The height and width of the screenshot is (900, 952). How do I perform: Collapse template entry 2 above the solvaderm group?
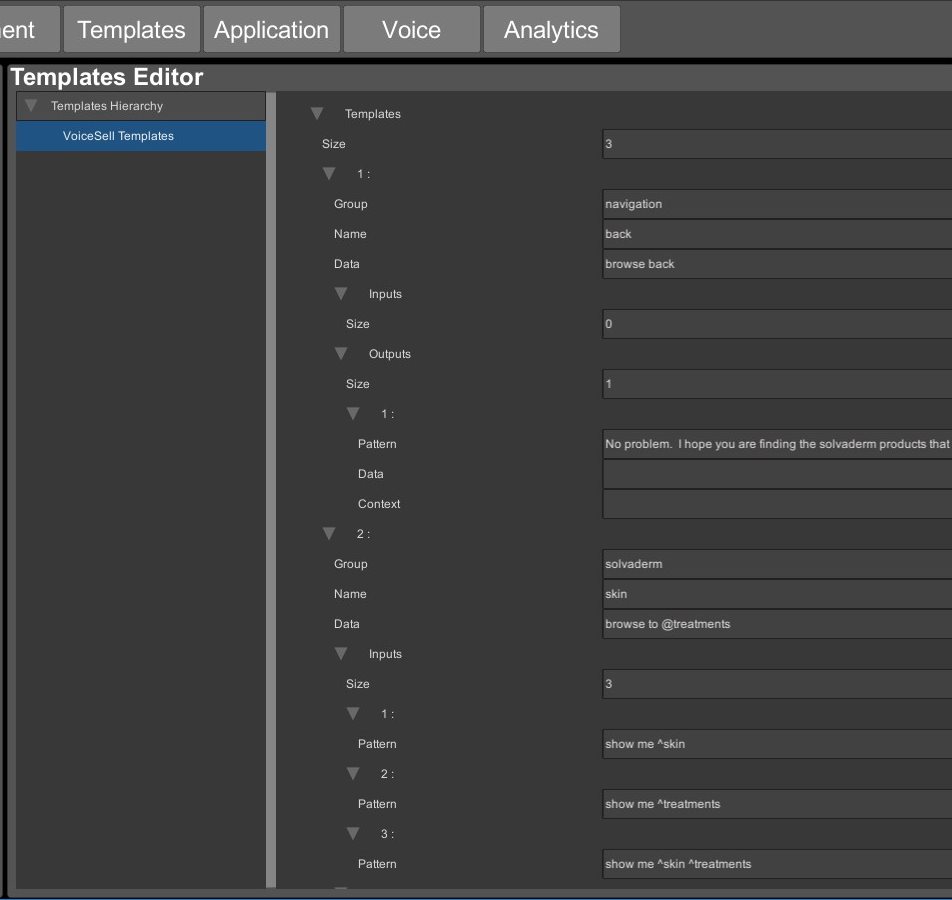[329, 534]
